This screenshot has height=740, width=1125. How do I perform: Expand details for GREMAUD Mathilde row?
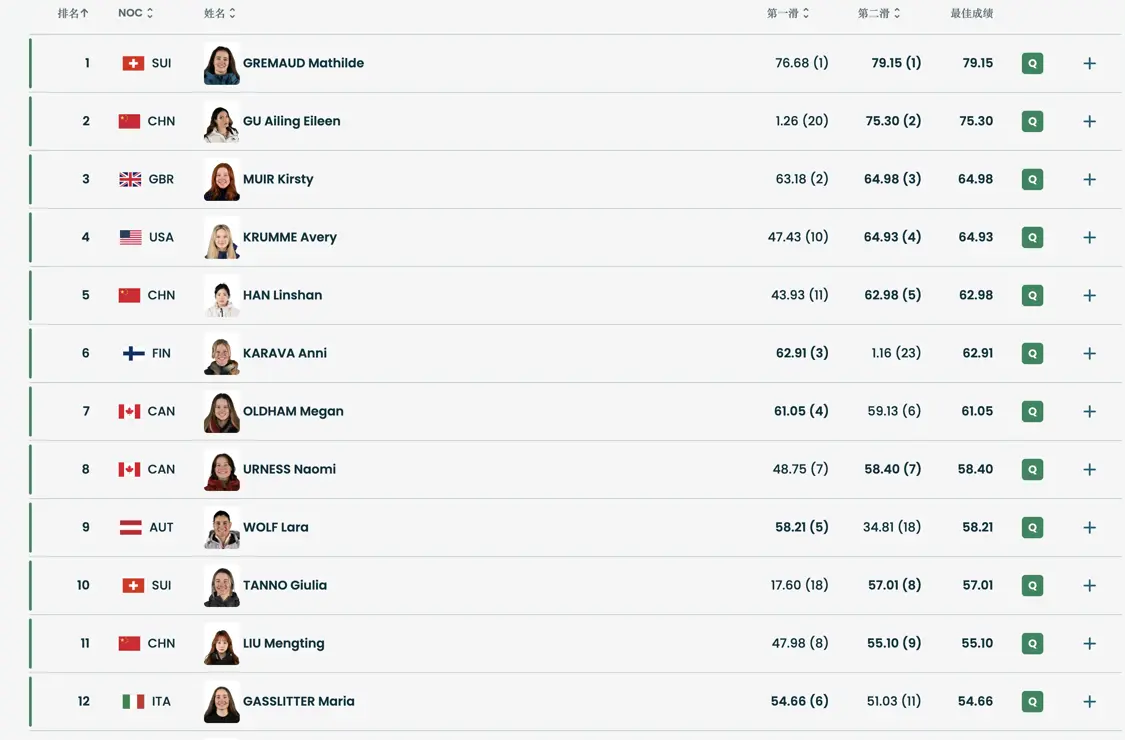click(x=1089, y=63)
